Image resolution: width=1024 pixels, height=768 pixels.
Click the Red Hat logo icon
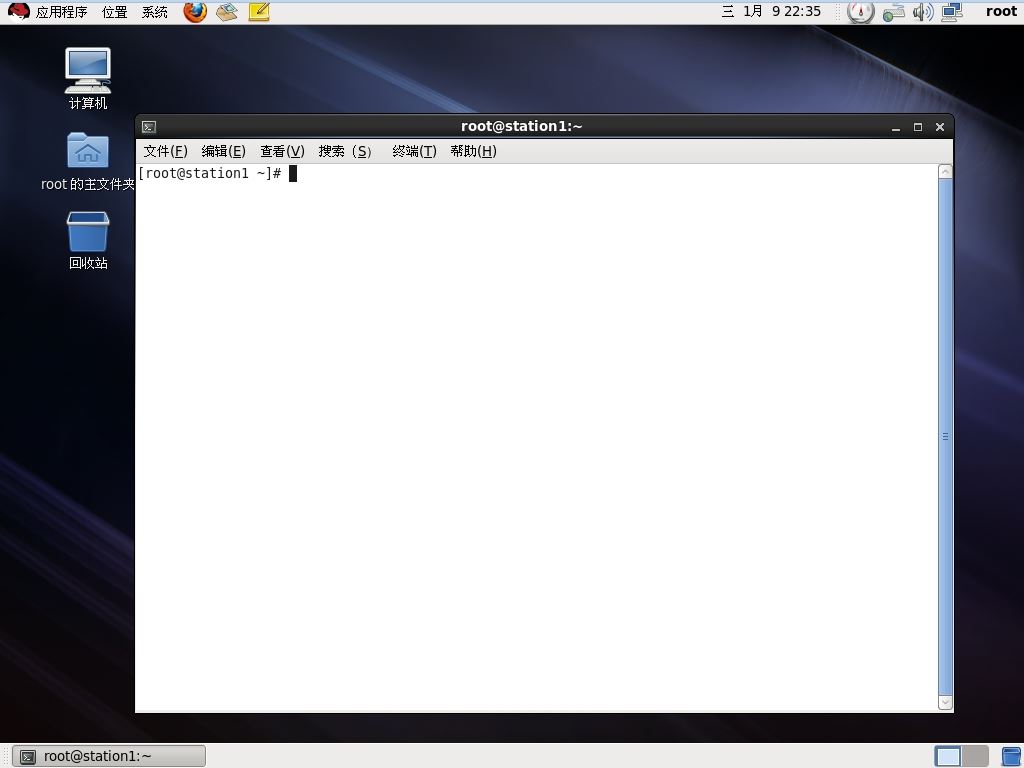(18, 11)
